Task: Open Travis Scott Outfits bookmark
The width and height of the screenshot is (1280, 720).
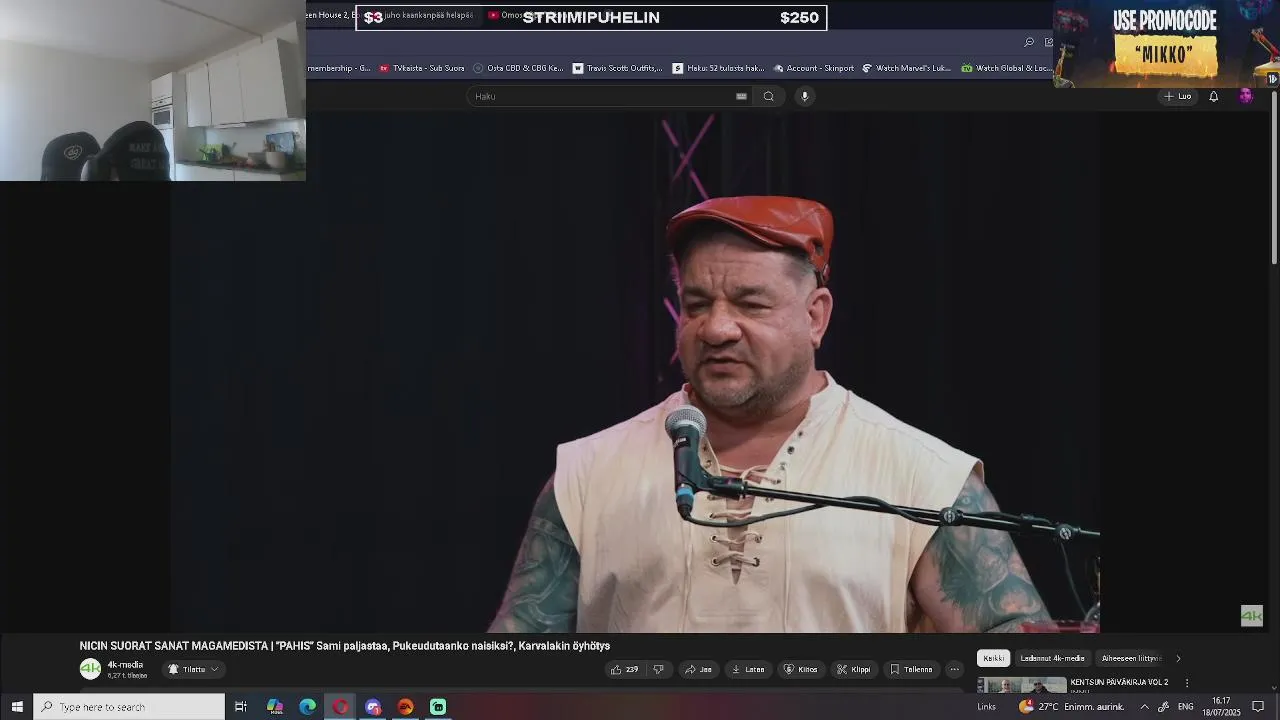Action: 617,68
